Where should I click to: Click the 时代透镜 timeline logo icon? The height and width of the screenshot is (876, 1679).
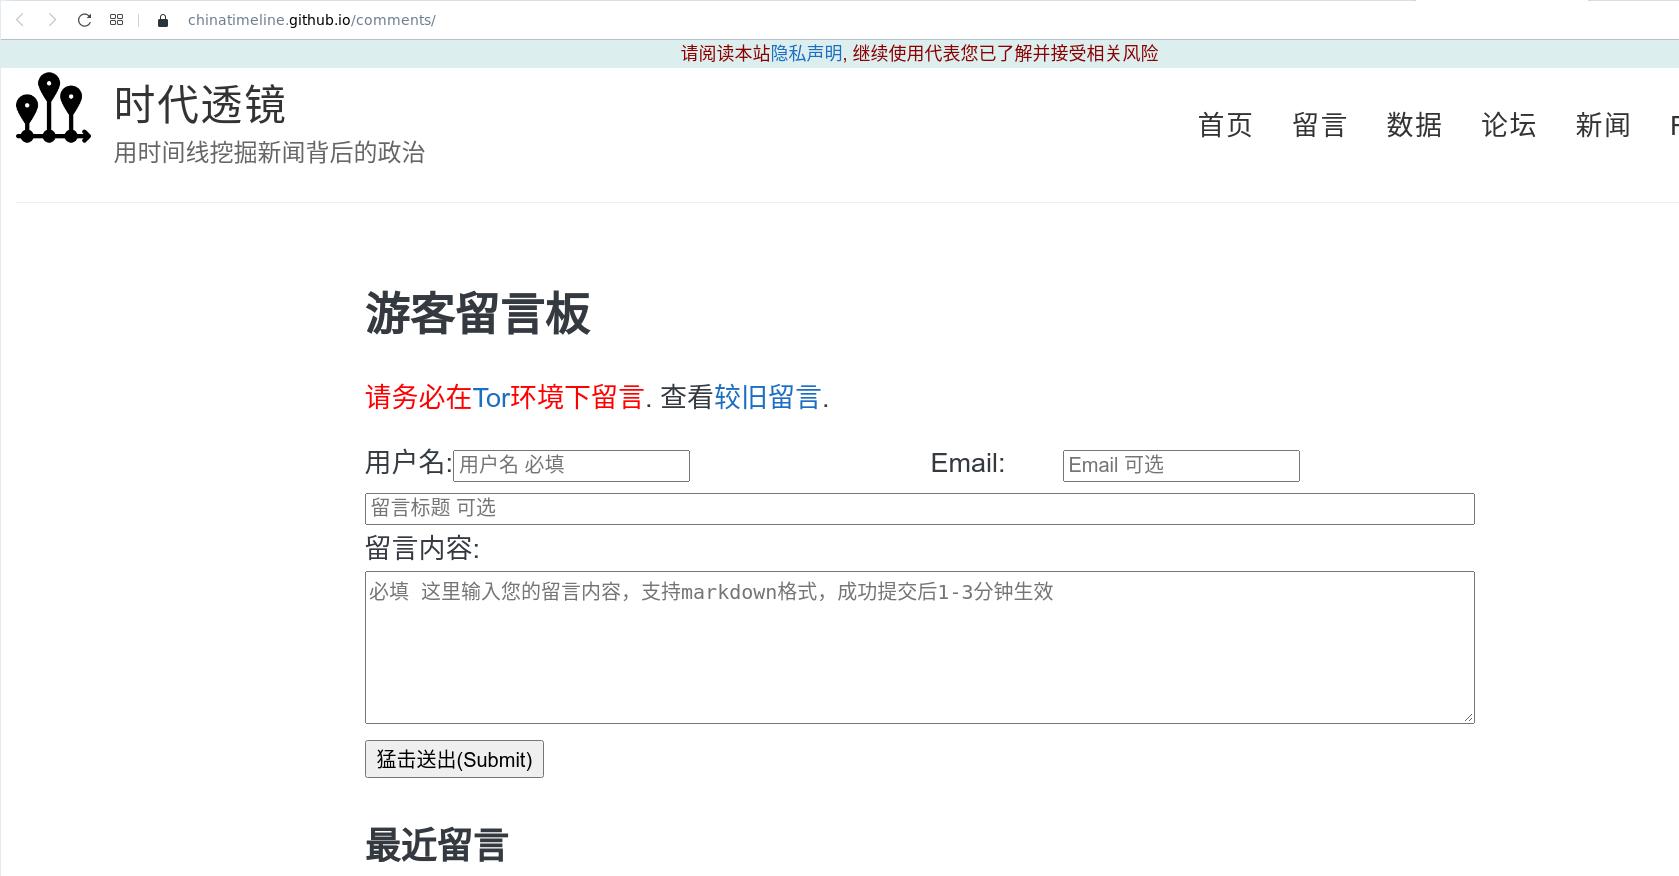pos(53,108)
